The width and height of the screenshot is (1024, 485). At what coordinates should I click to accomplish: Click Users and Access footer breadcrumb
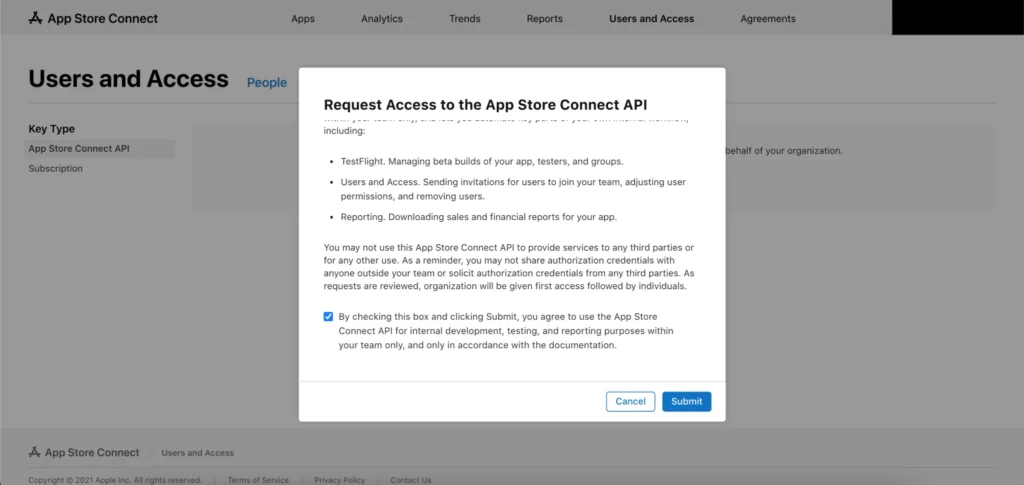coord(197,453)
